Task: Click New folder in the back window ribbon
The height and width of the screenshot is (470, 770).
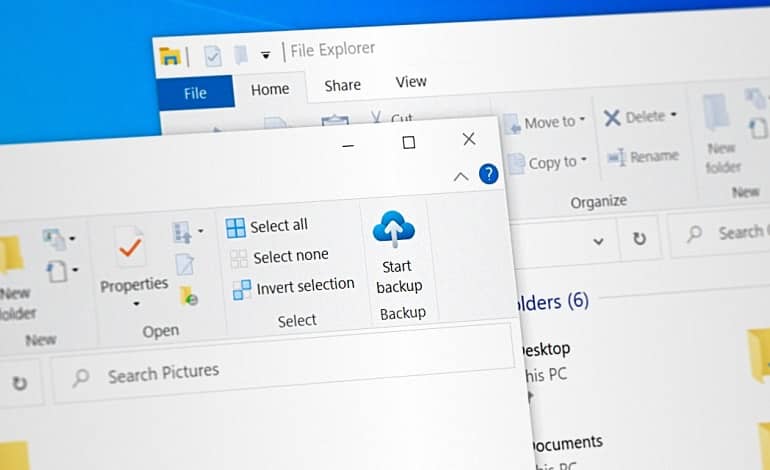Action: pos(721,134)
